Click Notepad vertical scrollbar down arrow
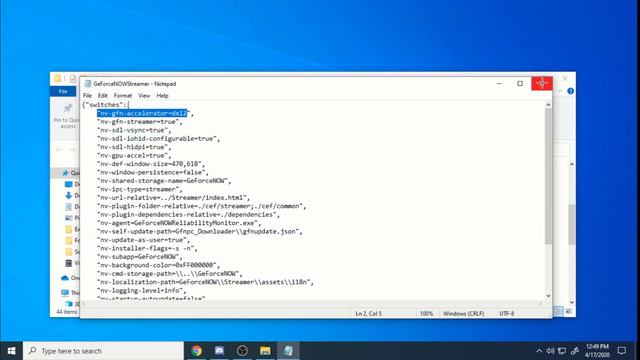 [x=548, y=296]
